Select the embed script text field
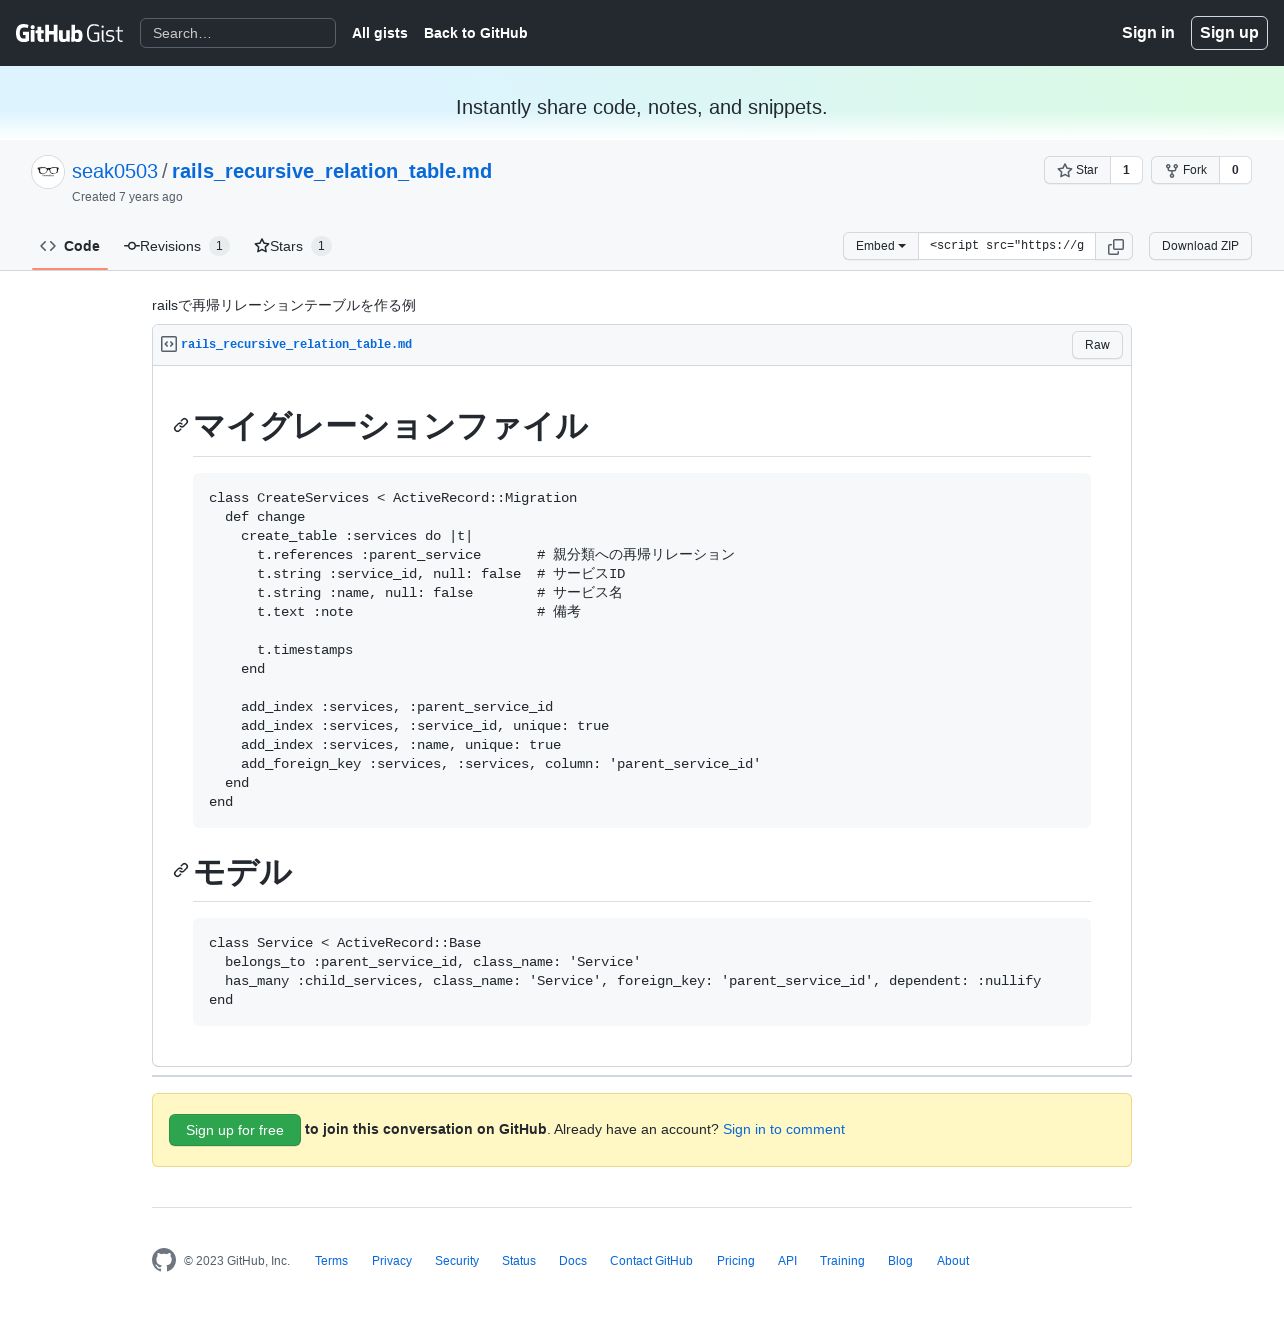The height and width of the screenshot is (1322, 1284). point(1007,246)
